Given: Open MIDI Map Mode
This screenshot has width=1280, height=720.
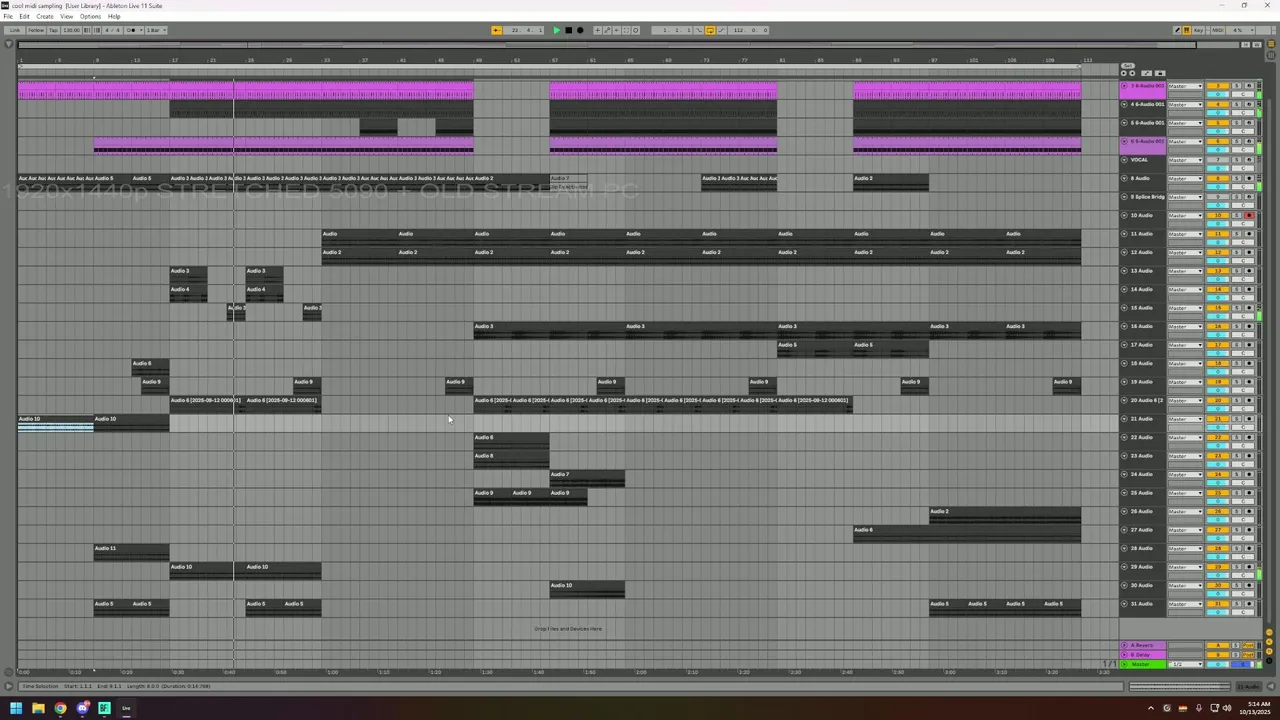Looking at the screenshot, I should (1218, 30).
